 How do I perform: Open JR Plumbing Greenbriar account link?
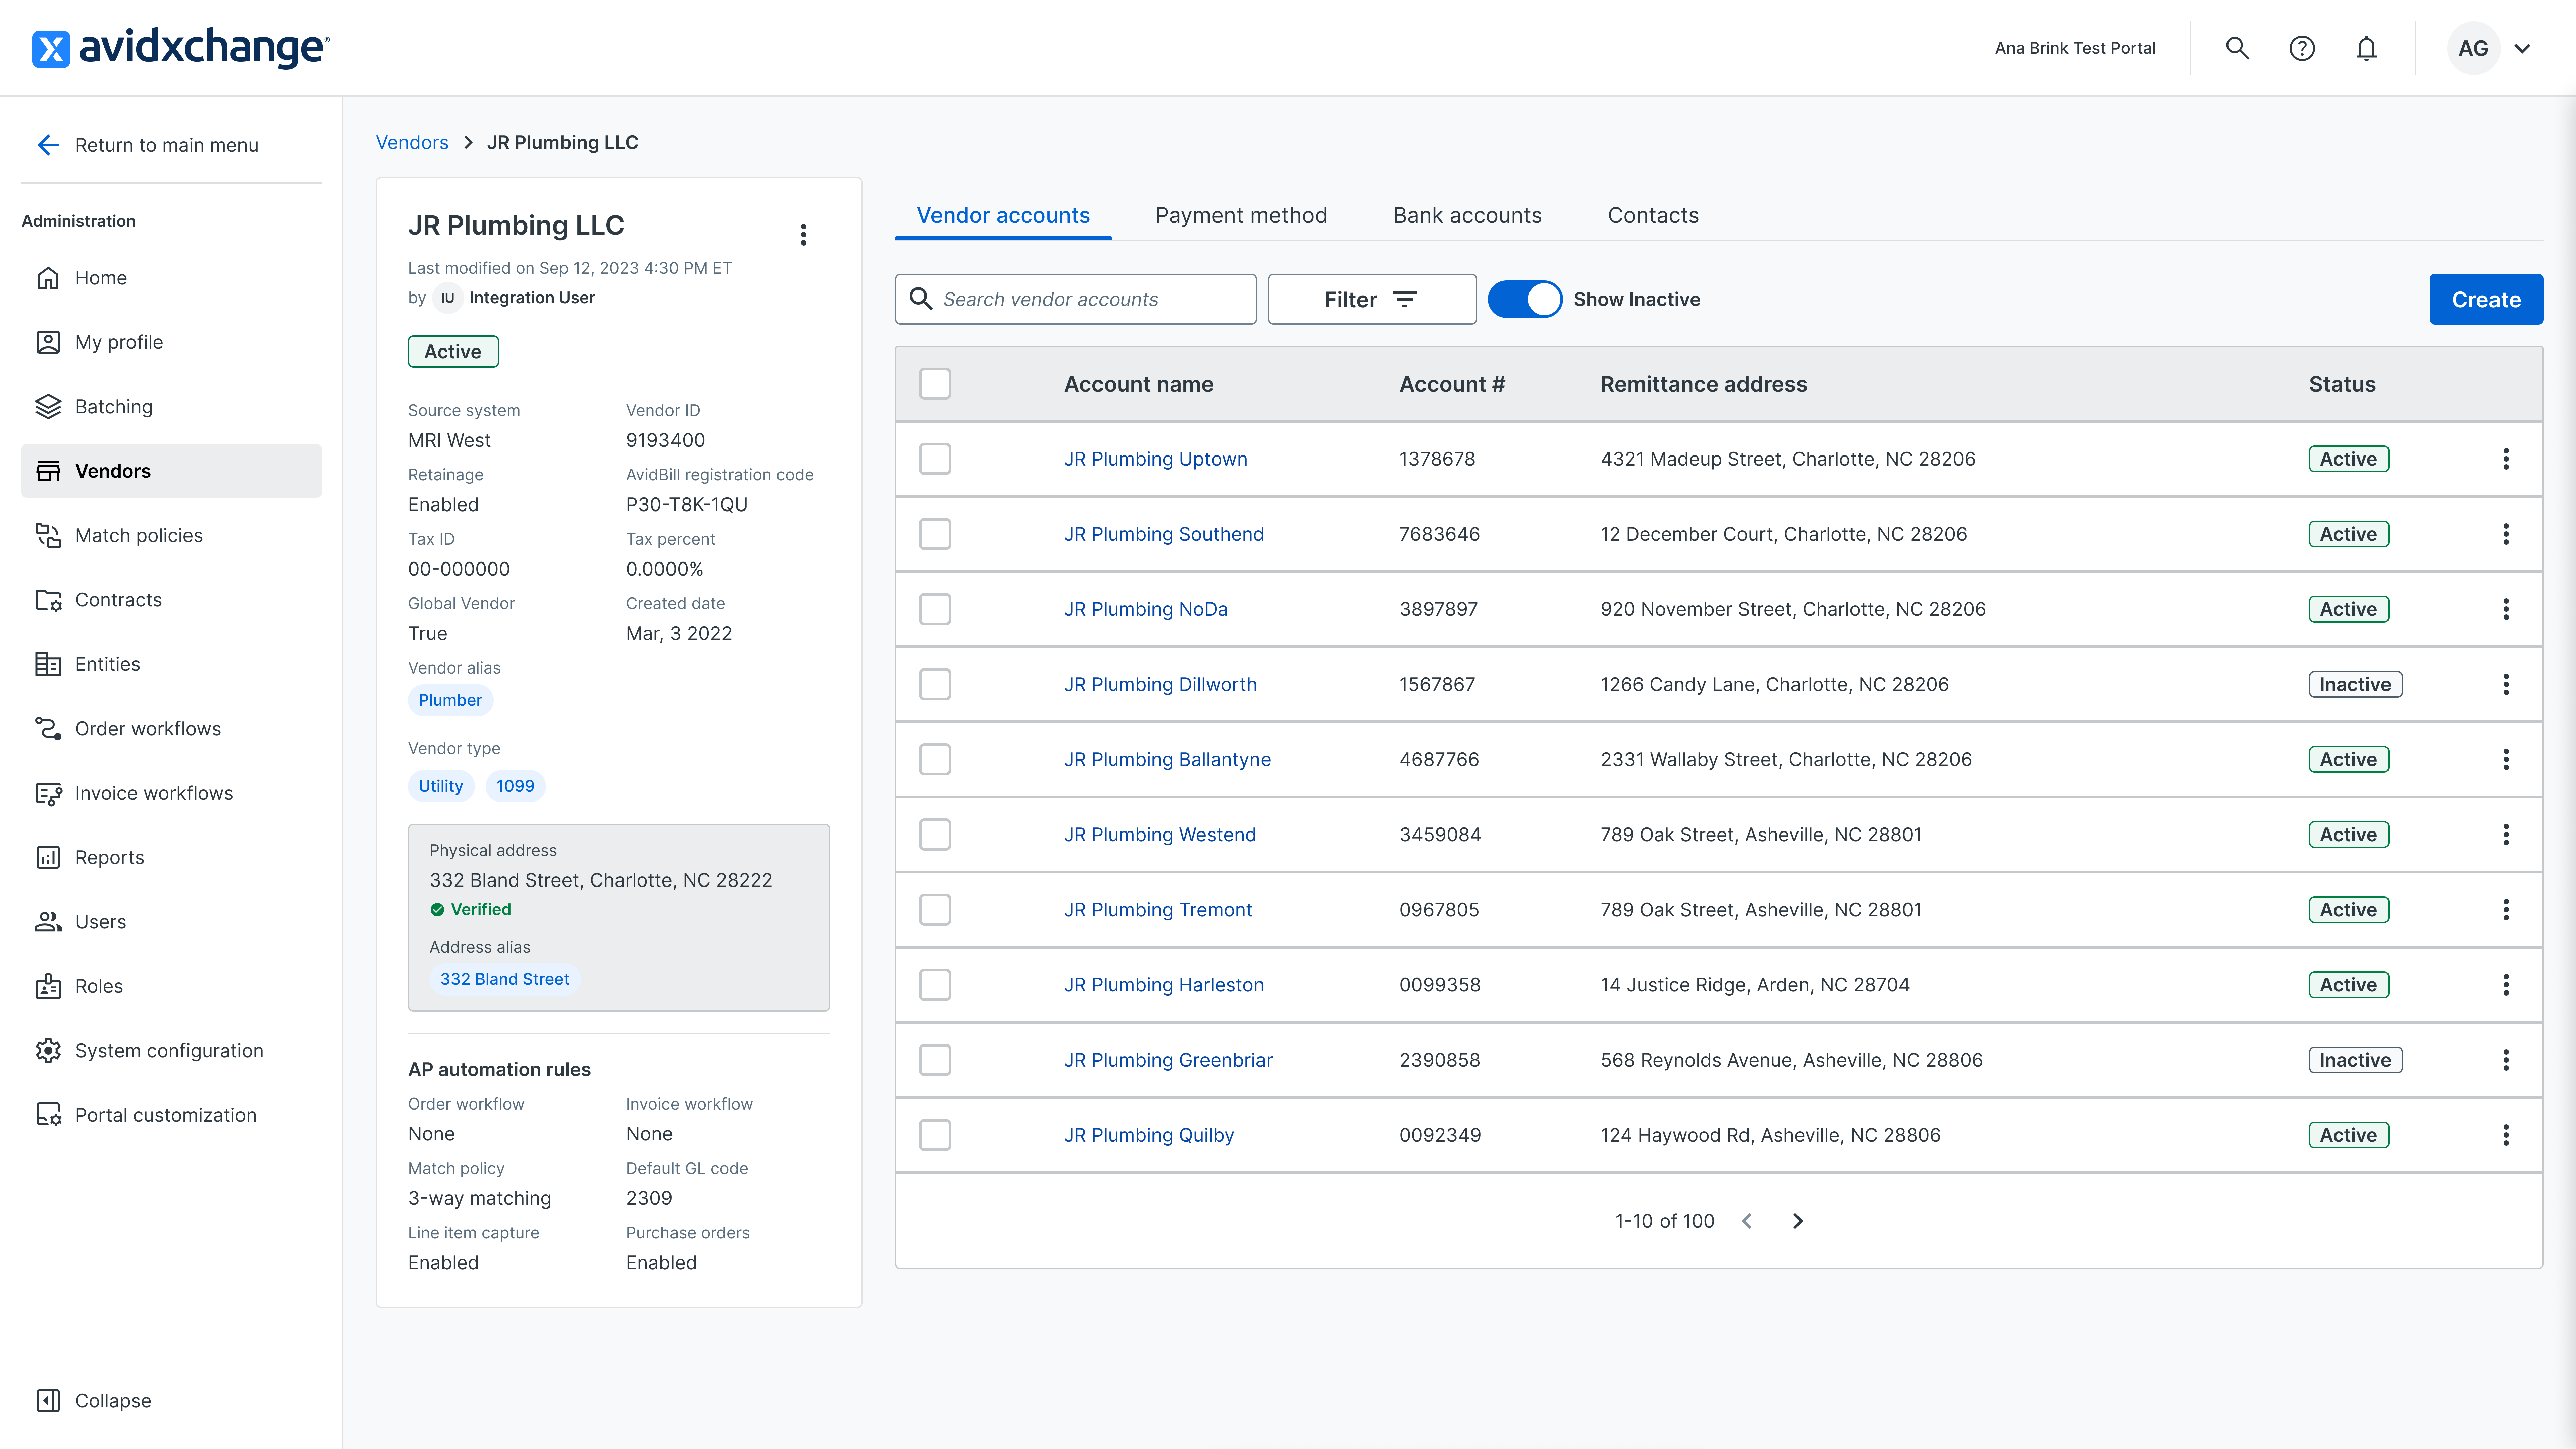coord(1168,1060)
